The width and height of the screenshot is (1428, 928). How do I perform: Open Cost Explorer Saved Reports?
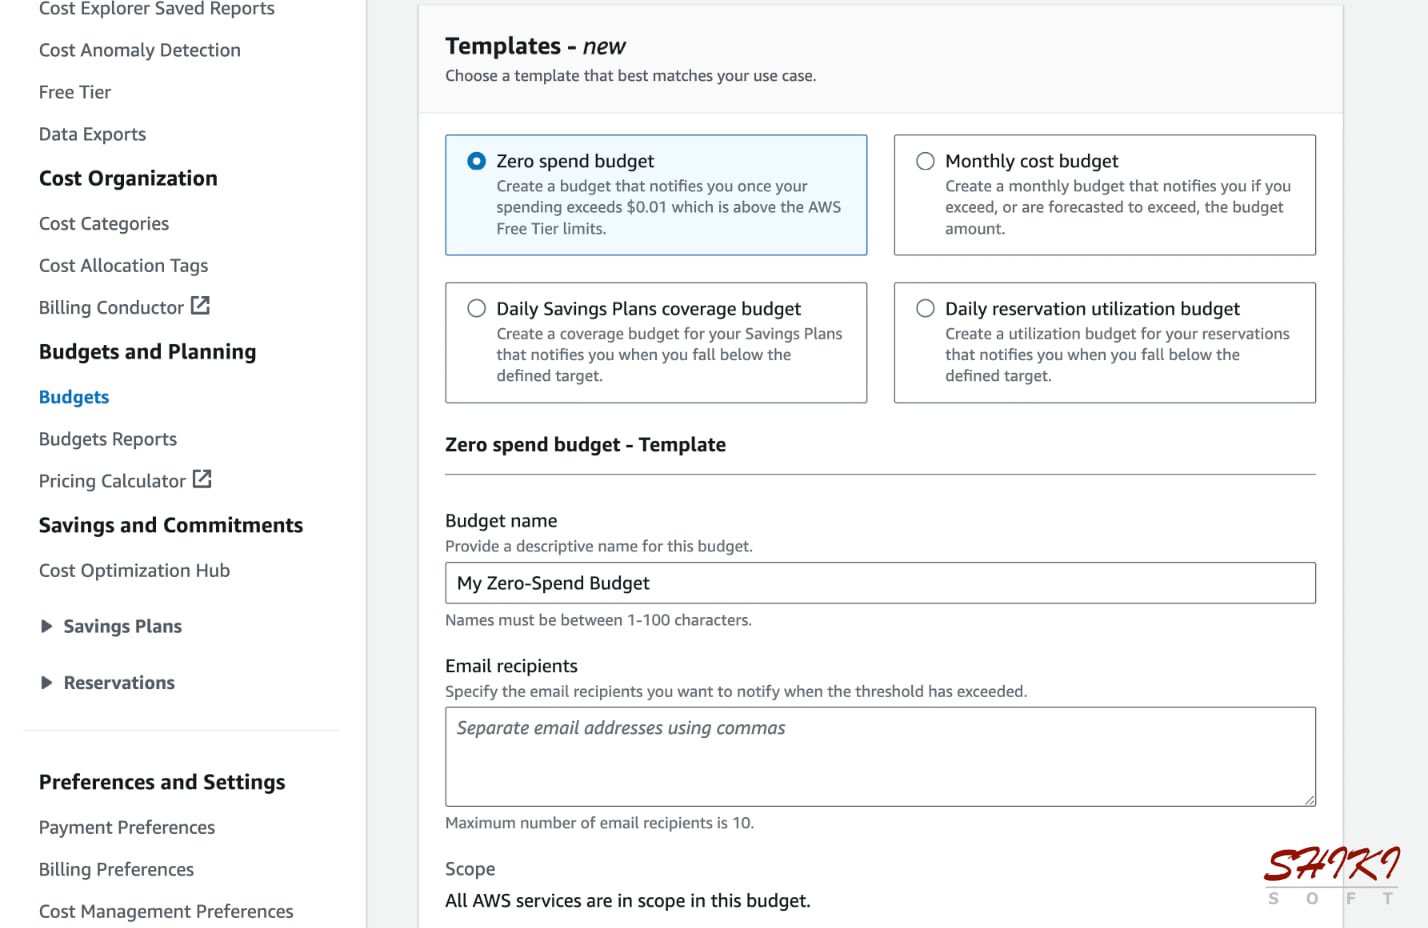[x=156, y=8]
